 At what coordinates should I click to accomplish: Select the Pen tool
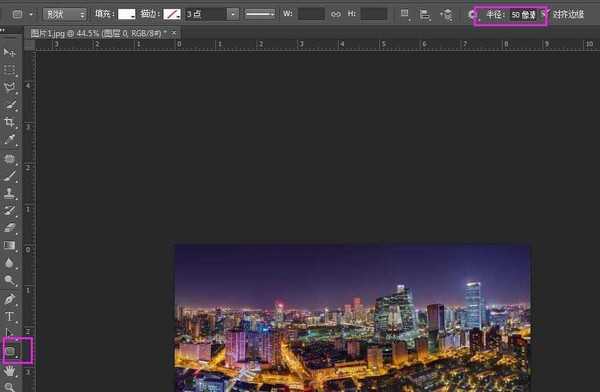point(10,299)
